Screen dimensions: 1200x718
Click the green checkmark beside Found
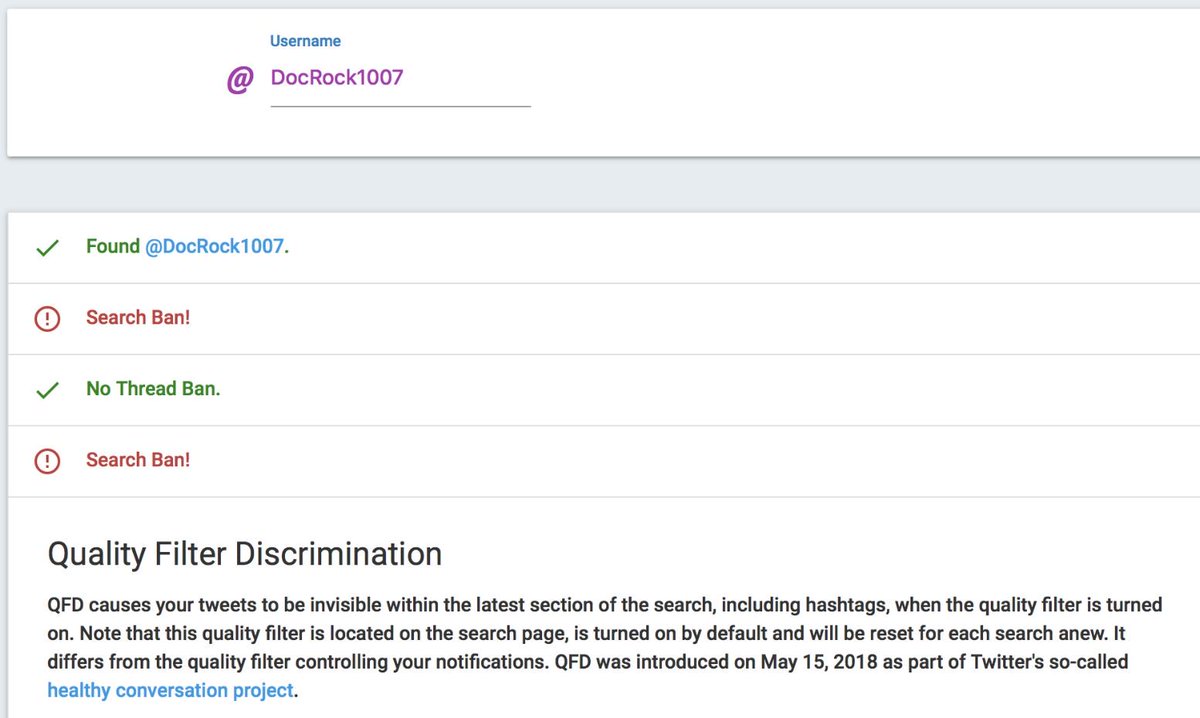[x=47, y=248]
